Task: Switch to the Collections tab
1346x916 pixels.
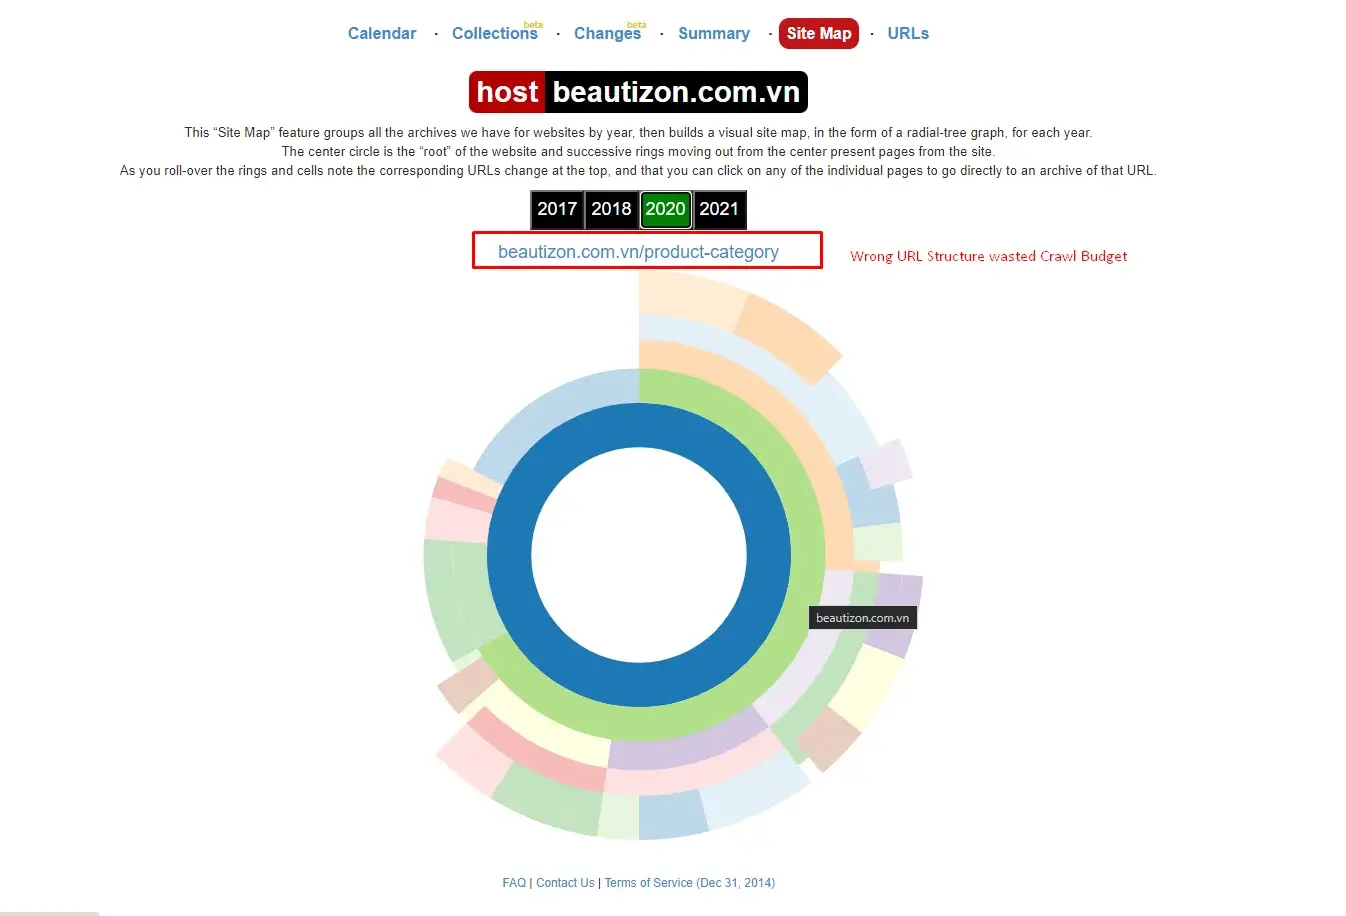Action: (x=494, y=33)
